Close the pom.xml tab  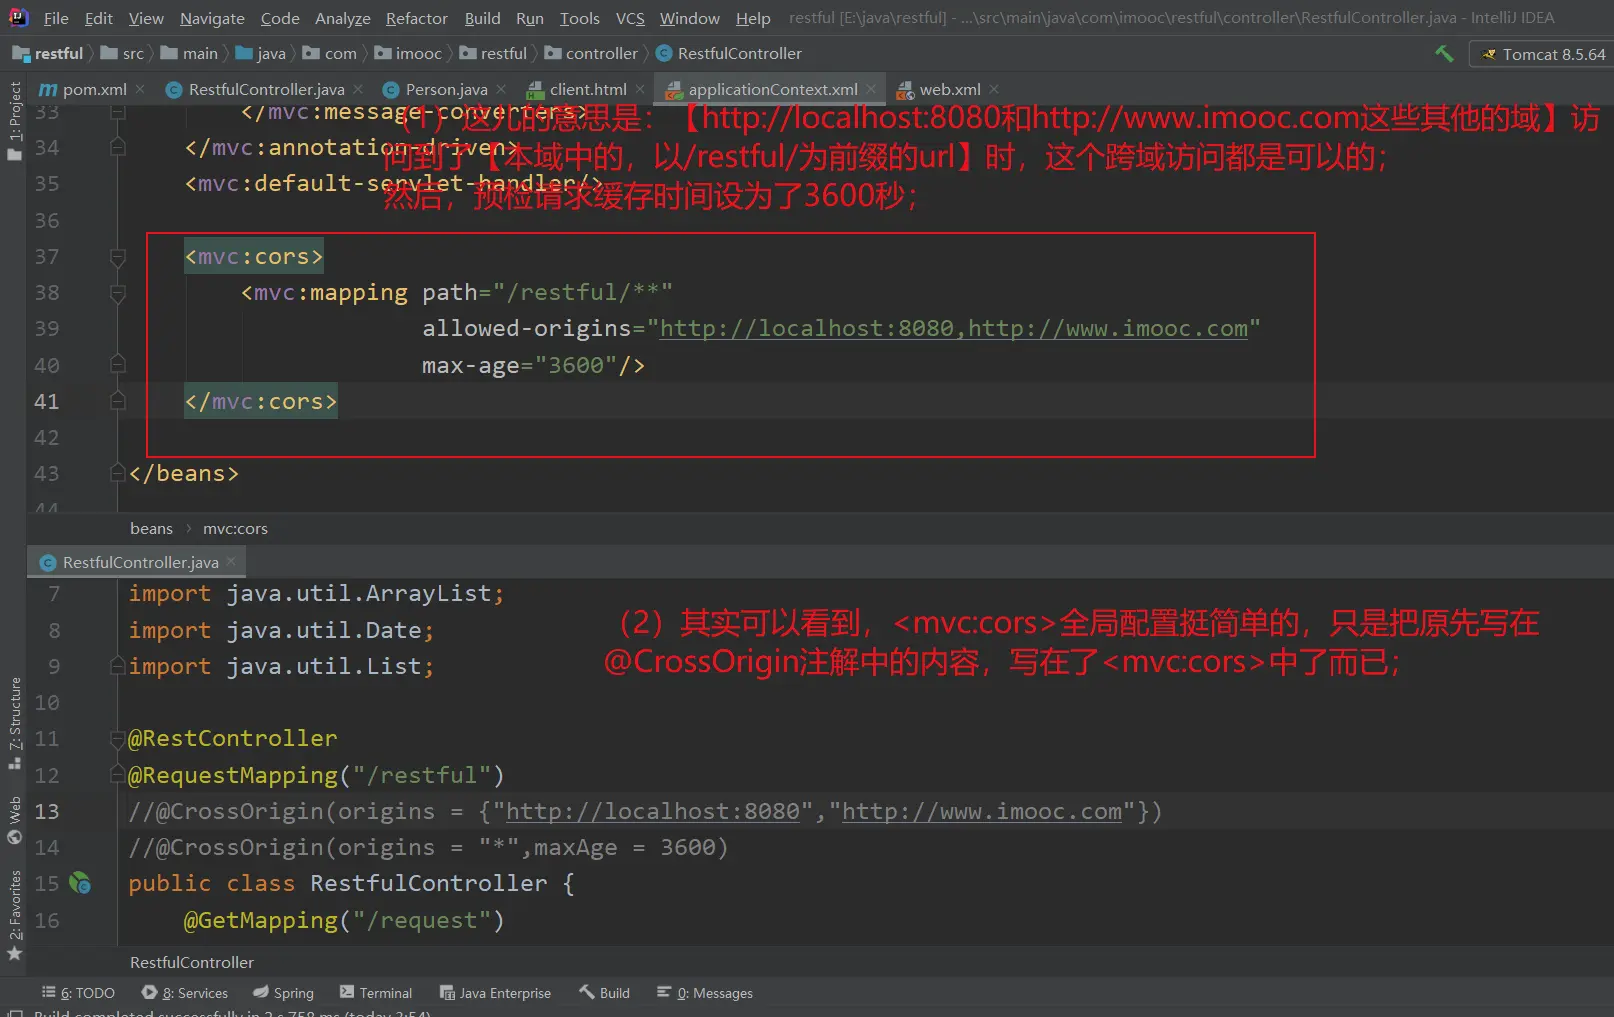point(141,89)
